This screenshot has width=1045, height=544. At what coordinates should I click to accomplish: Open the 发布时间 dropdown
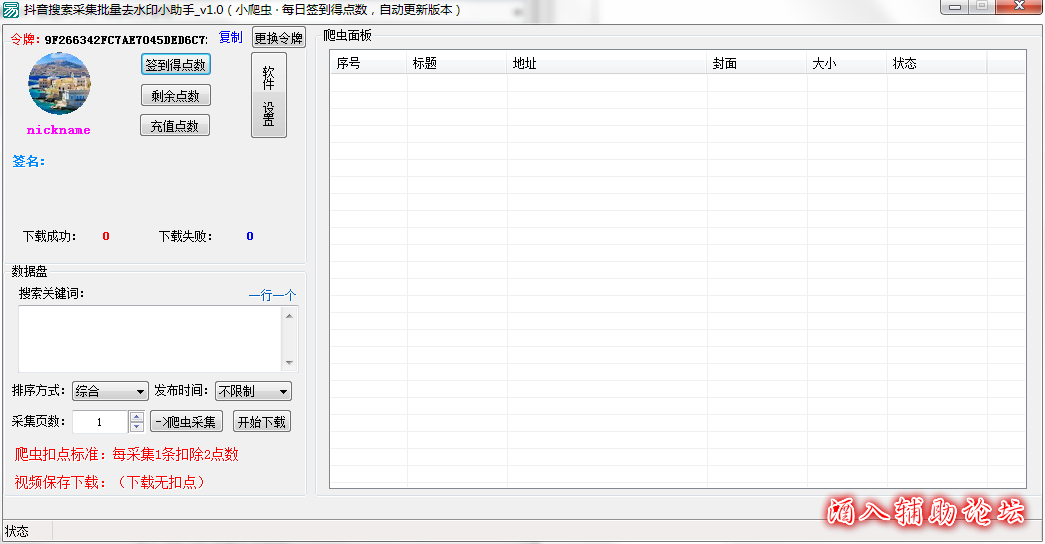pos(253,392)
